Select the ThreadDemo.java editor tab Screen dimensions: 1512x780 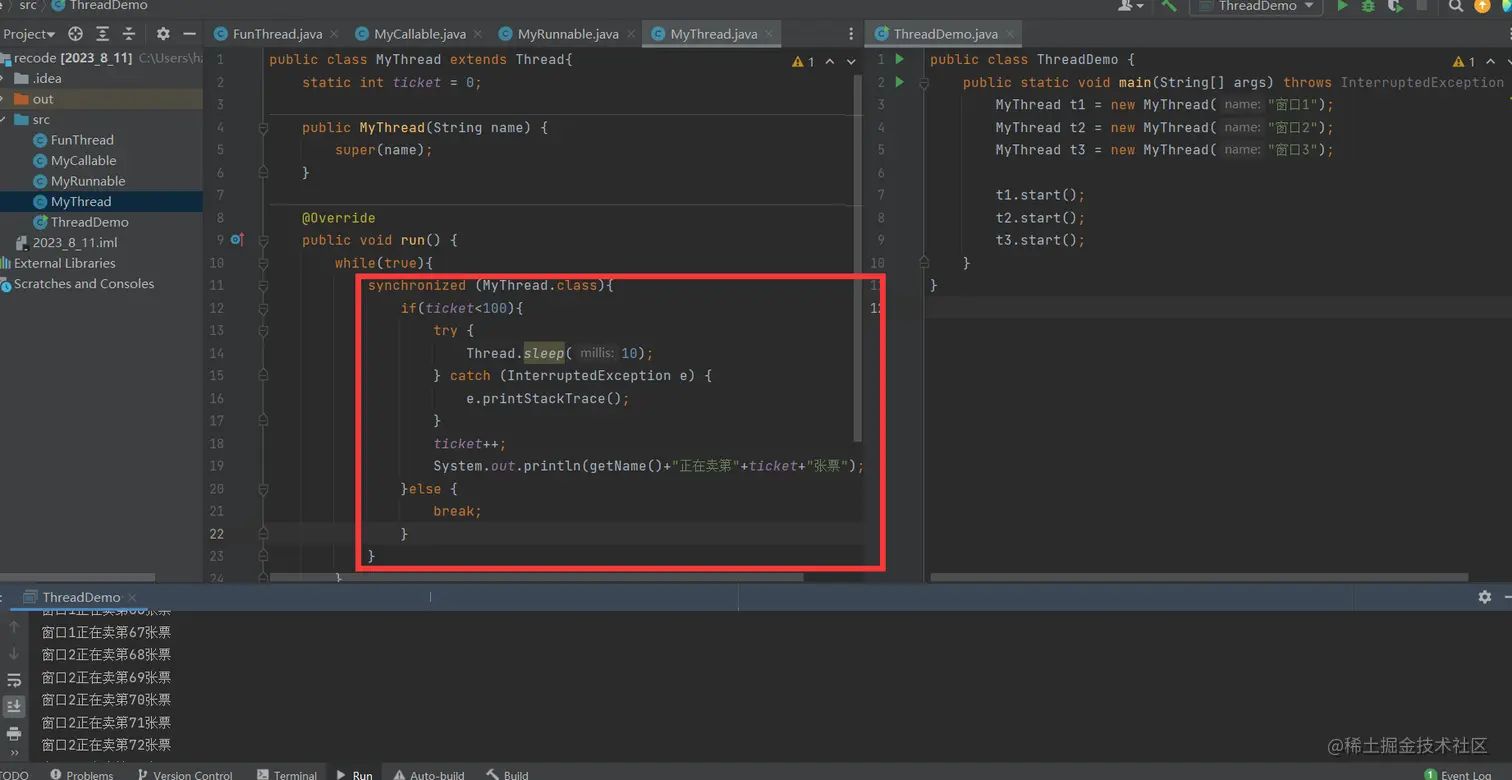tap(944, 34)
